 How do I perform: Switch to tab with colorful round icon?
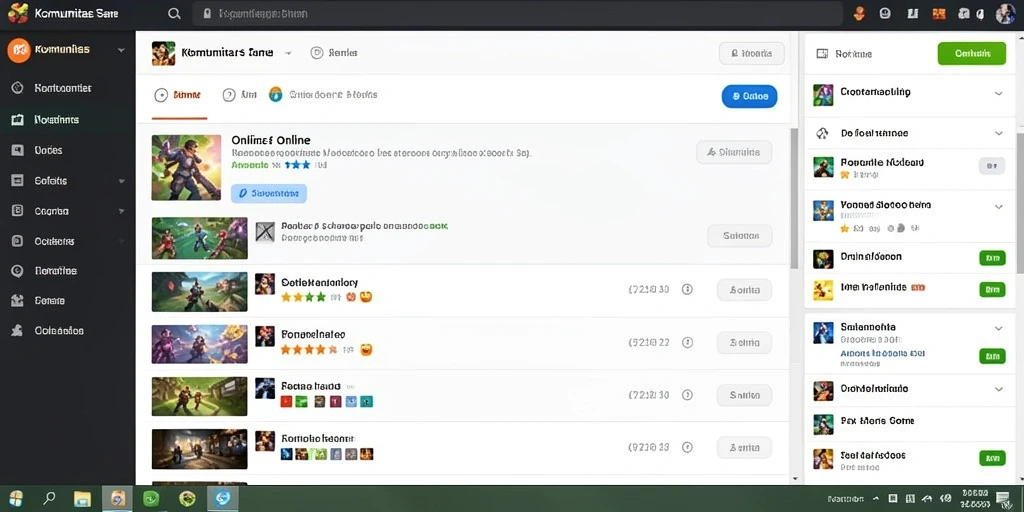point(323,95)
